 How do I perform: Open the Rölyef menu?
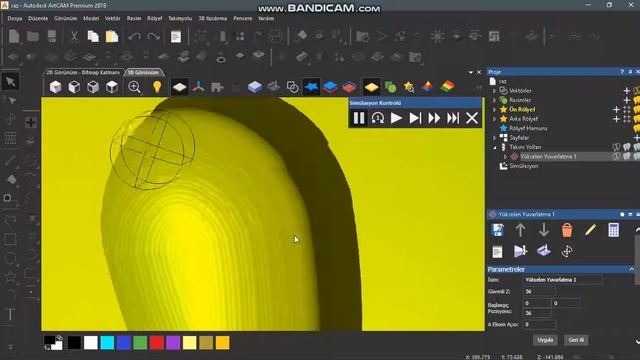click(x=154, y=18)
